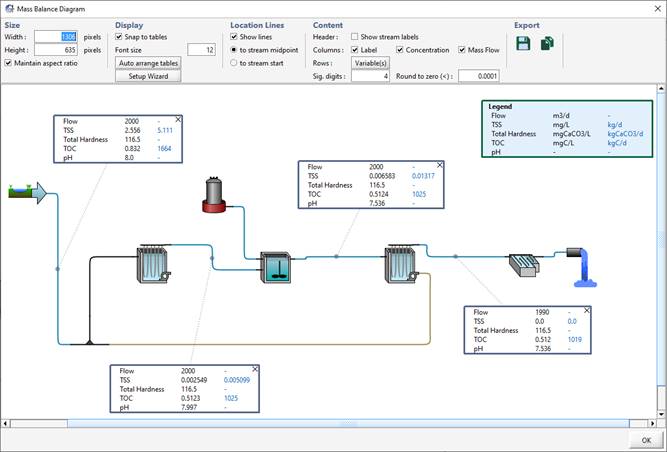Image resolution: width=667 pixels, height=452 pixels.
Task: Click the kgCaCO3/d legend unit
Action: click(625, 134)
